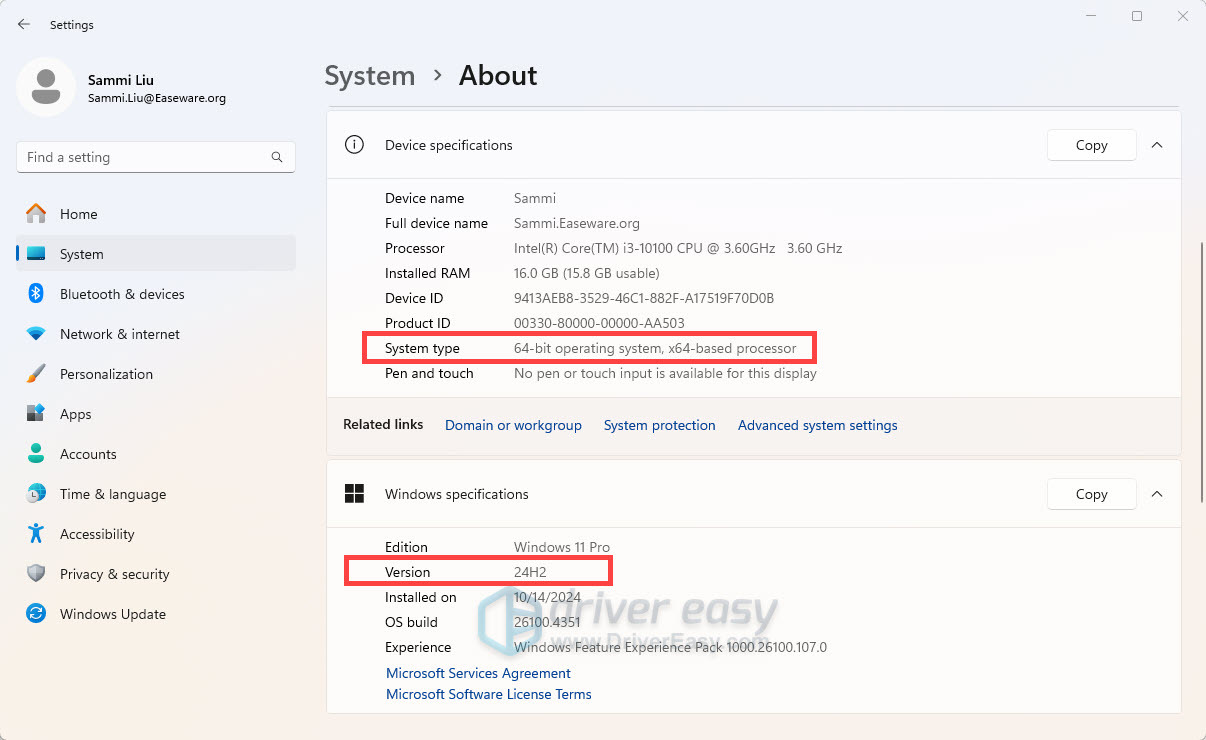Open Privacy & security settings

pyautogui.click(x=156, y=574)
